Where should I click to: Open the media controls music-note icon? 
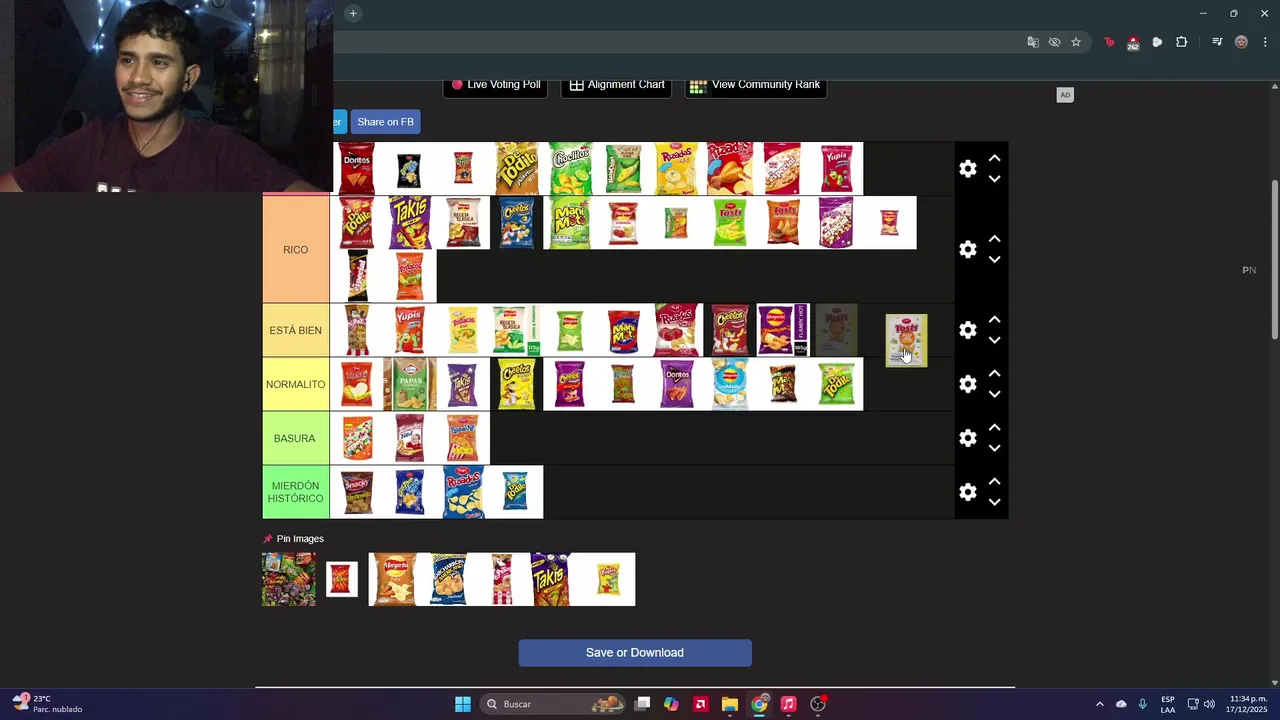point(1217,42)
